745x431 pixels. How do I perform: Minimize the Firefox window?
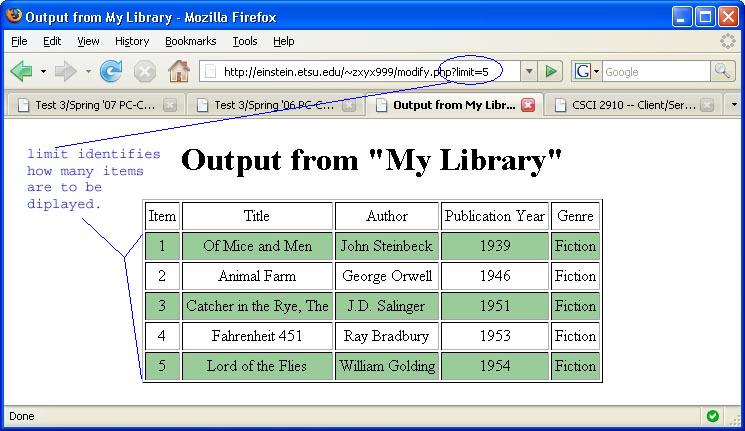(682, 17)
